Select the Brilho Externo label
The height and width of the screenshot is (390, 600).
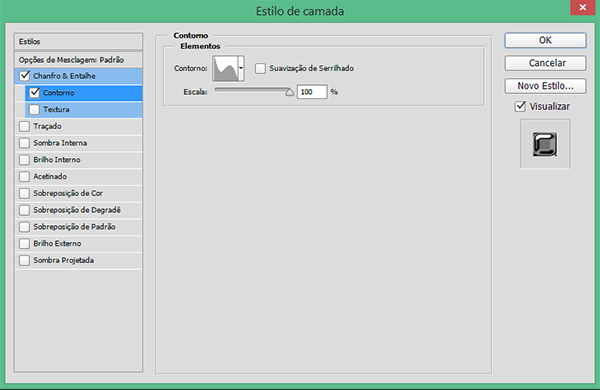tap(57, 243)
